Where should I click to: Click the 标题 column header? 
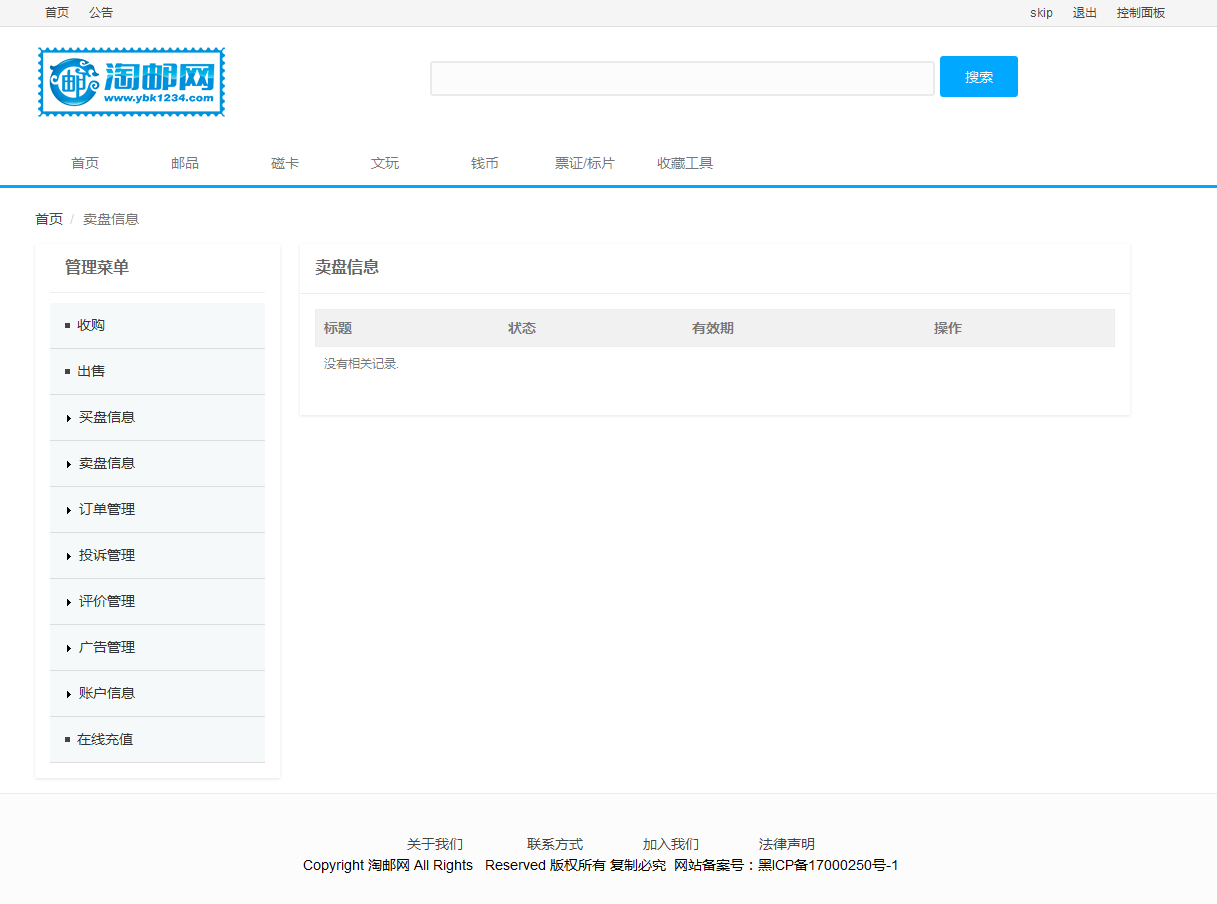point(338,328)
